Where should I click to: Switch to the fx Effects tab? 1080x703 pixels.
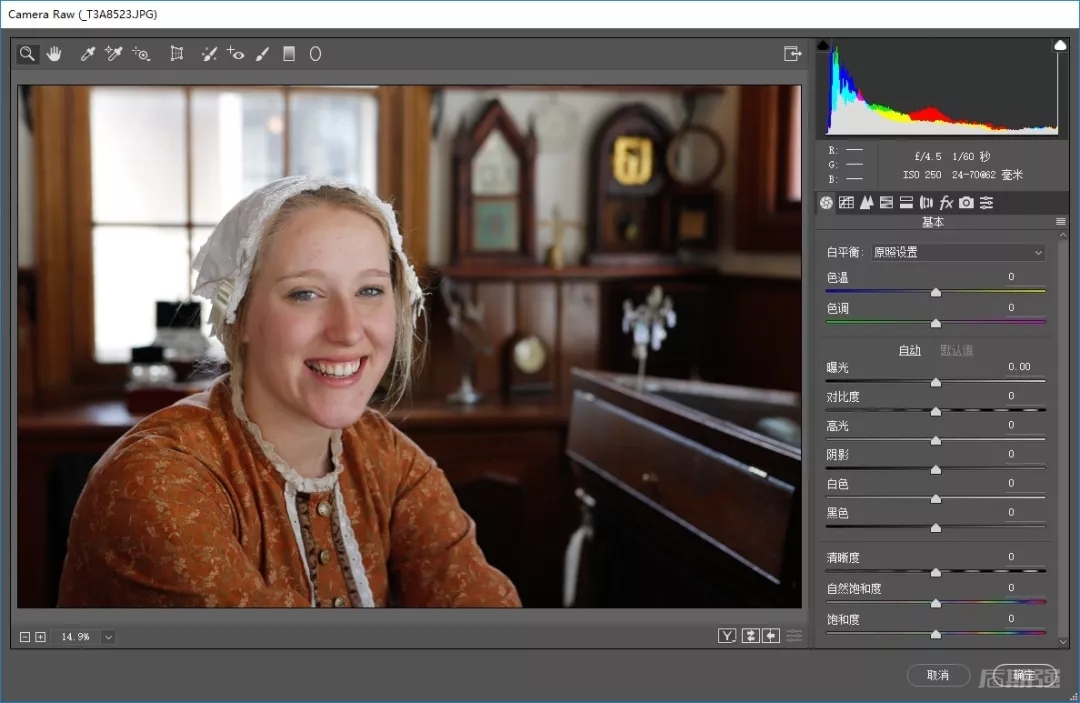[x=946, y=203]
